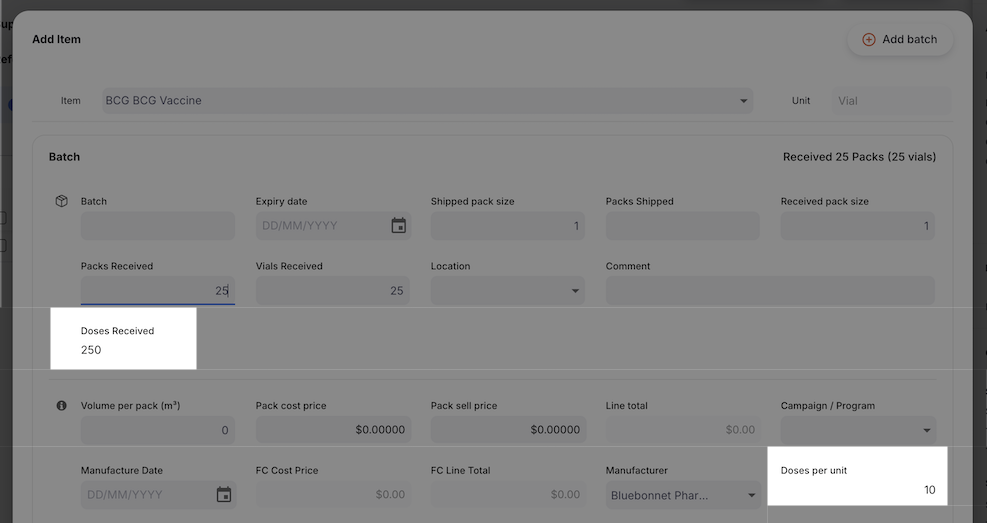987x523 pixels.
Task: Click the plus icon in Add batch
Action: point(869,39)
